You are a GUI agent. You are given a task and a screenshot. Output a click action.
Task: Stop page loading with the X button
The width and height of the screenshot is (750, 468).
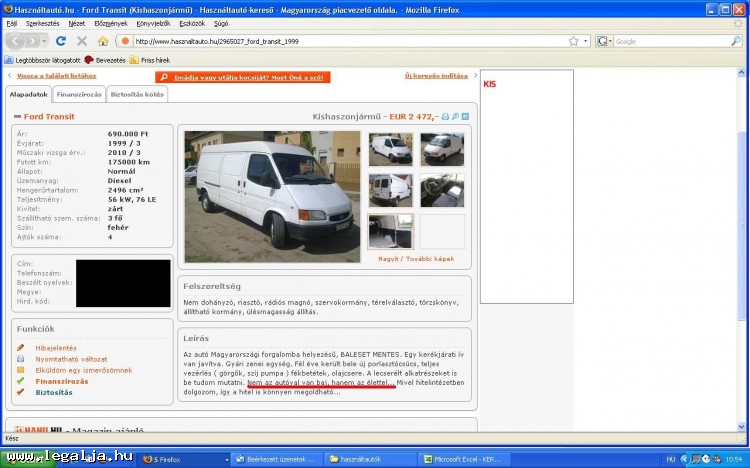pos(82,41)
